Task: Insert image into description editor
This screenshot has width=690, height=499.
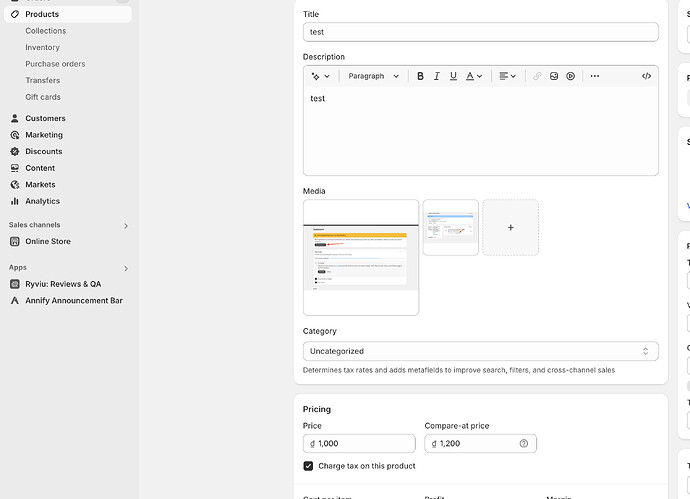Action: point(554,76)
